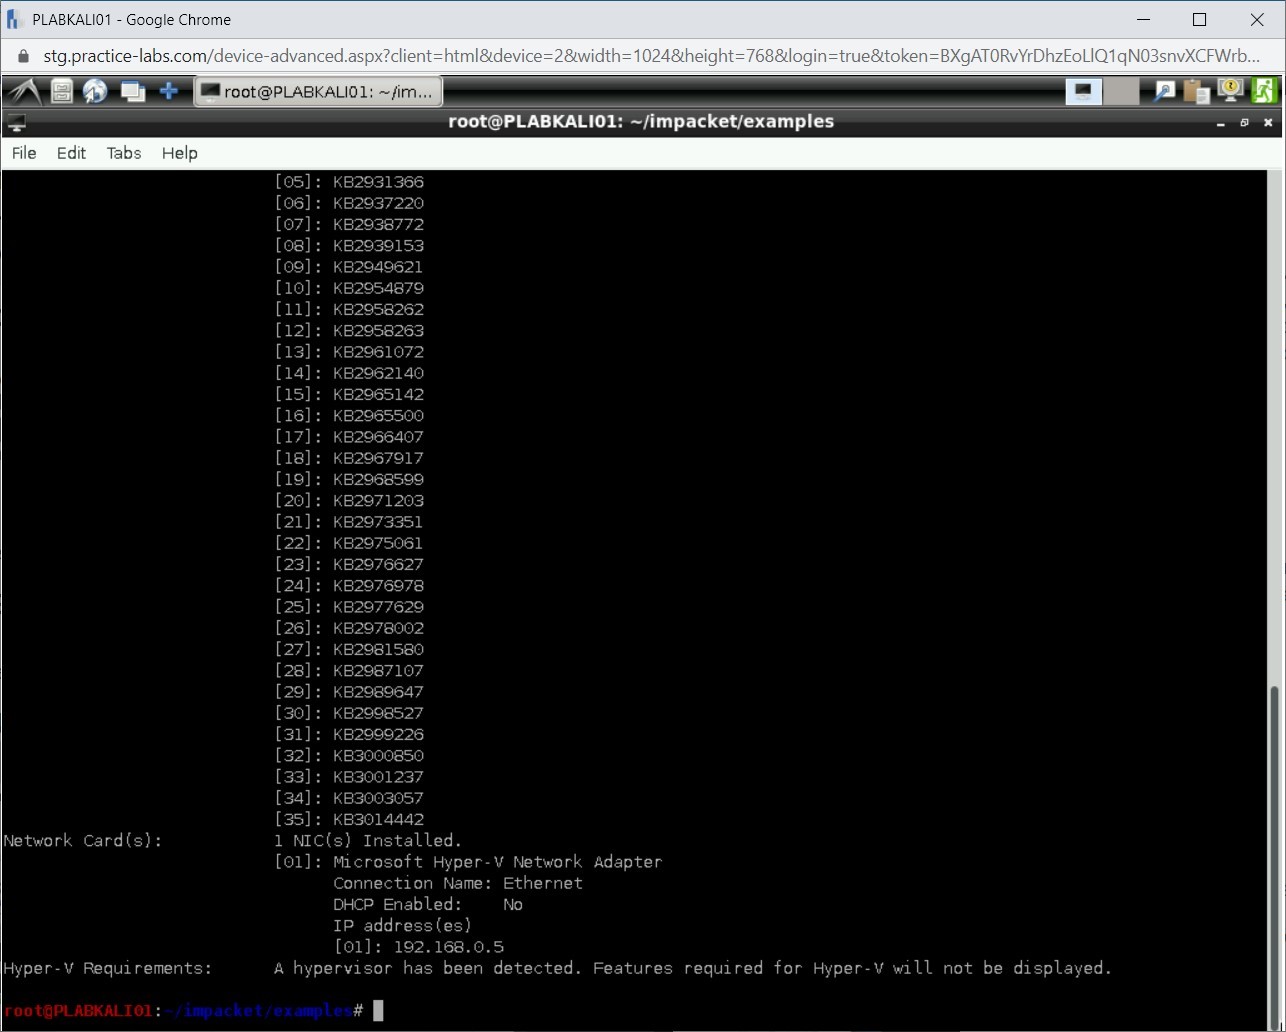The width and height of the screenshot is (1286, 1032).
Task: Click the overlapping windows panel icon
Action: tap(132, 92)
